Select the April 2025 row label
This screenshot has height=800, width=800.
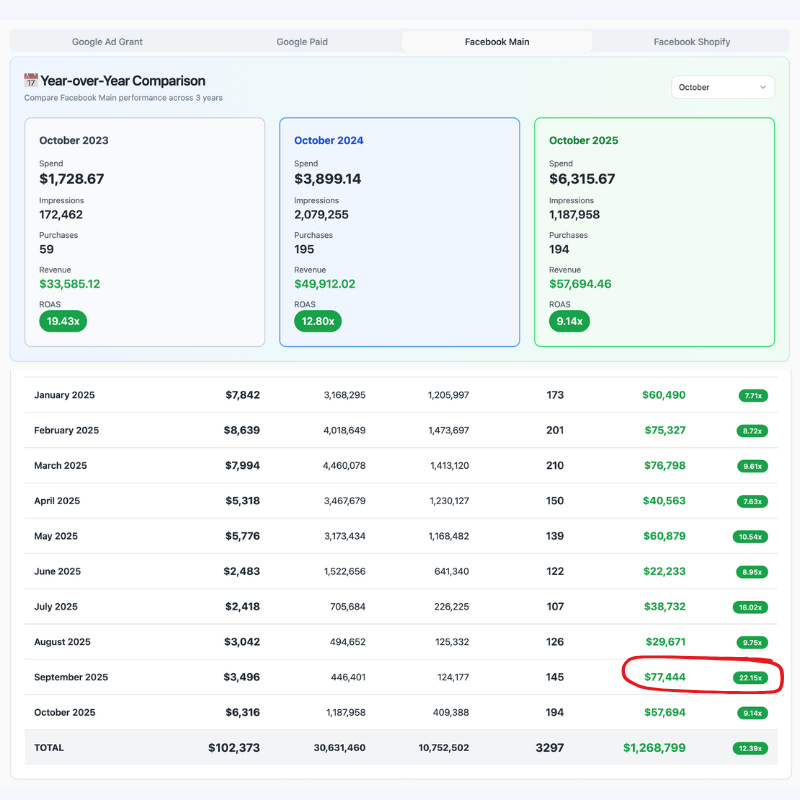point(57,501)
